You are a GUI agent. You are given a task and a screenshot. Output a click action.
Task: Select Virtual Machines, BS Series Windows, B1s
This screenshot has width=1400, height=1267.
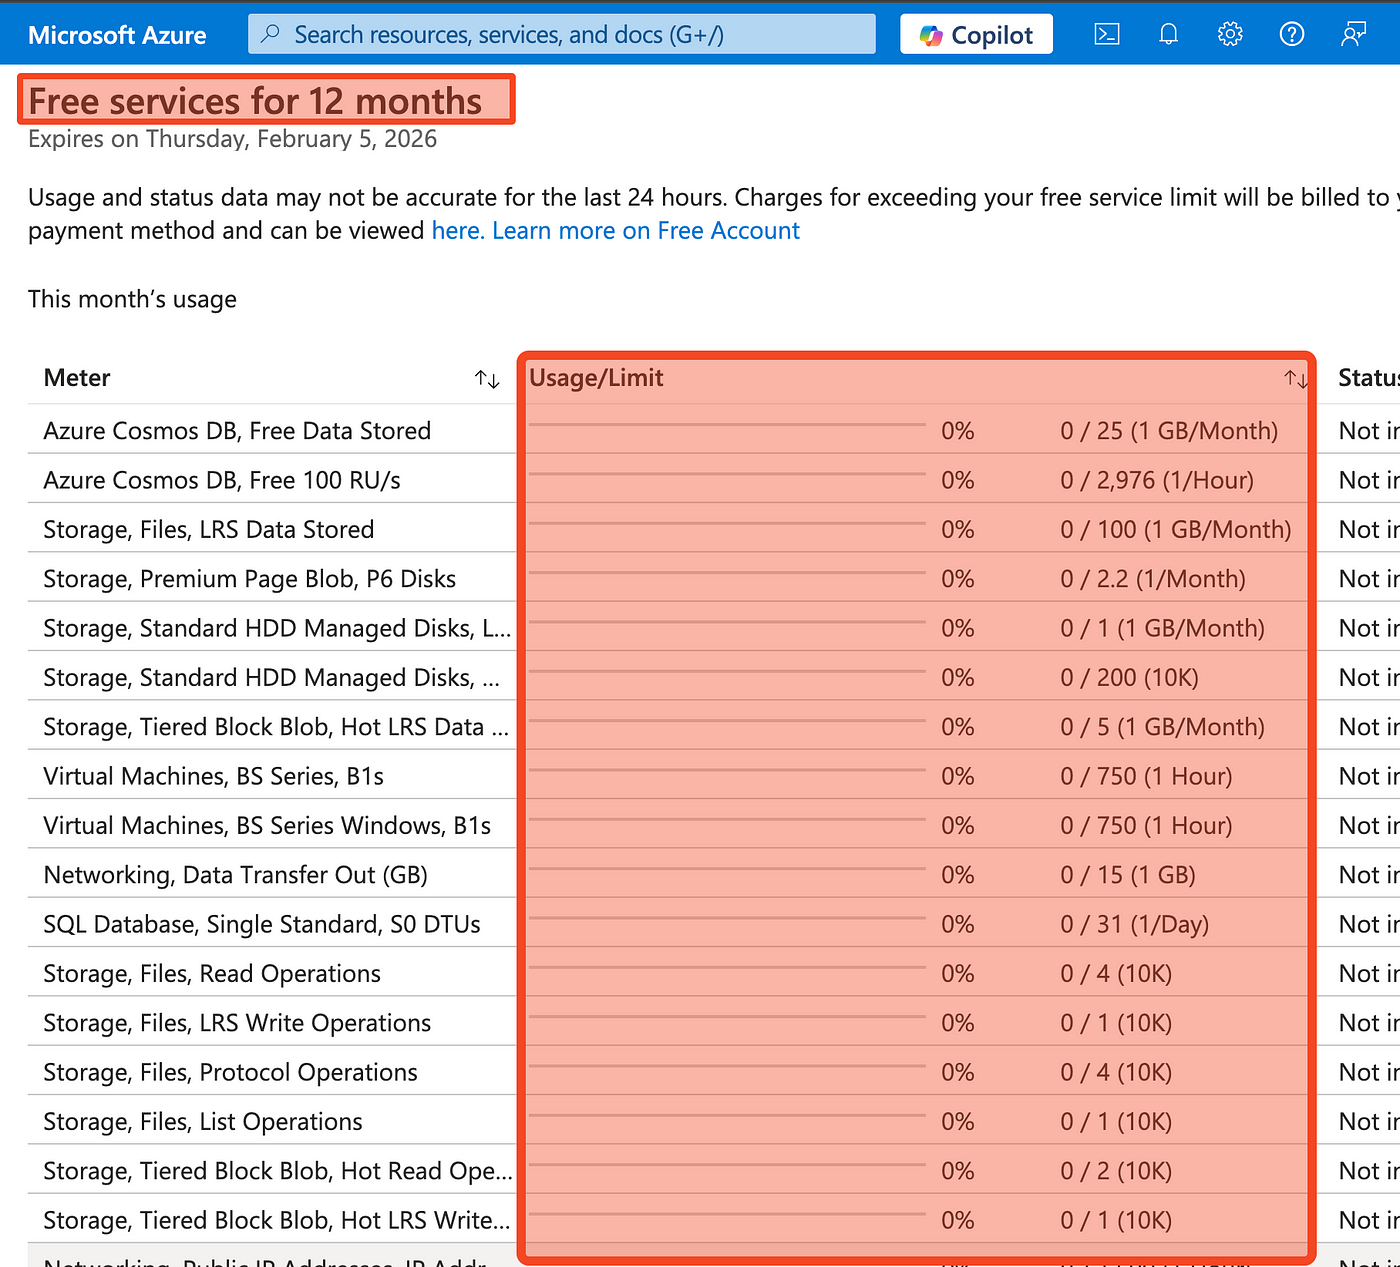(267, 825)
